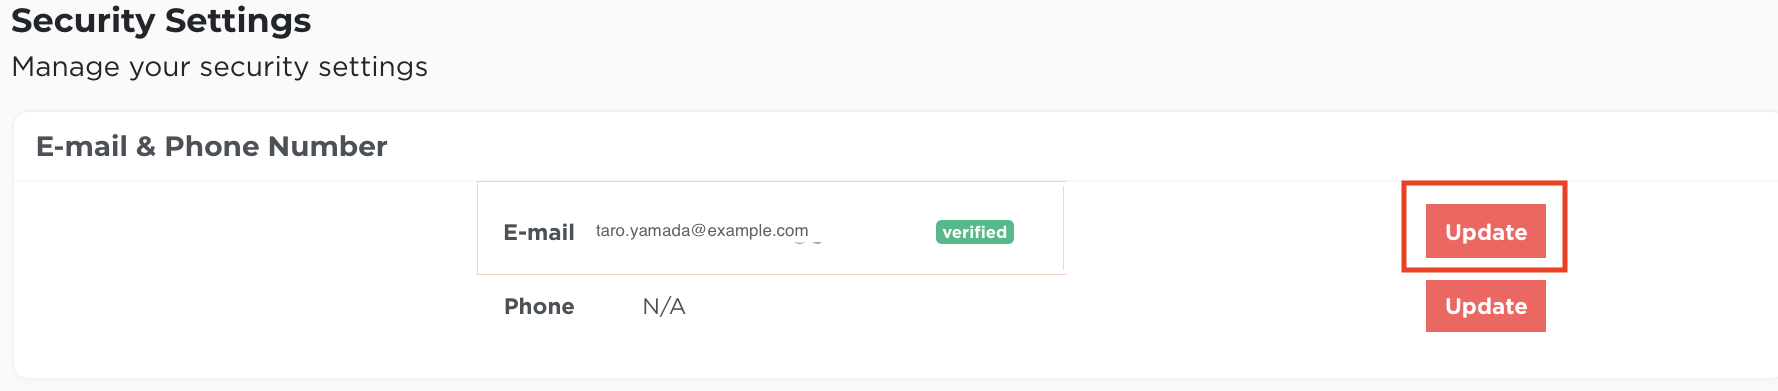Click the Update button for E-mail
Screen dimensions: 1778x391
1485,231
